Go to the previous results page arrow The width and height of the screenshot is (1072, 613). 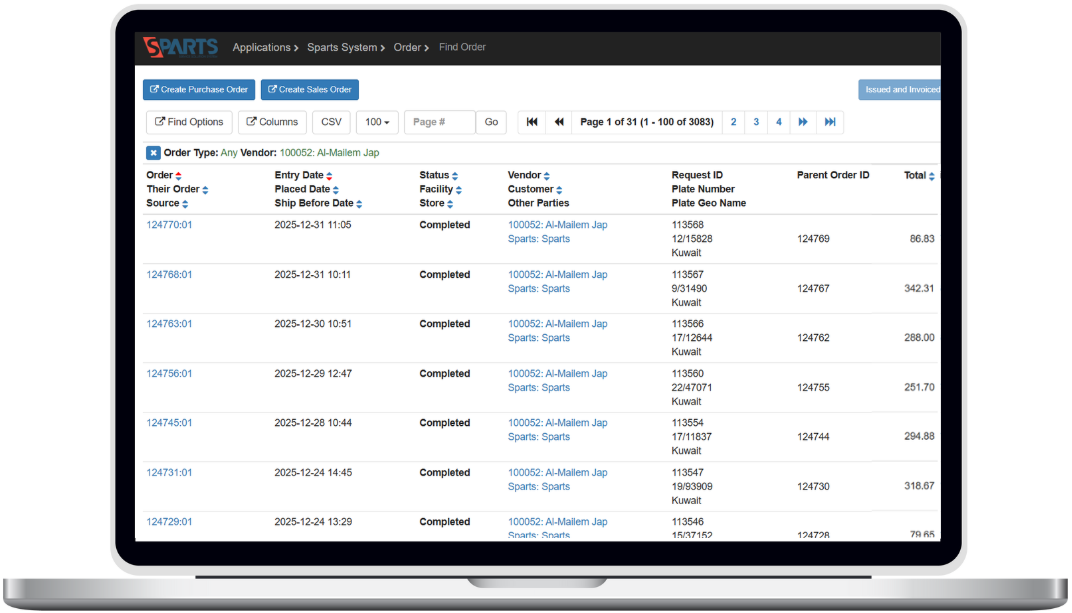pos(559,122)
